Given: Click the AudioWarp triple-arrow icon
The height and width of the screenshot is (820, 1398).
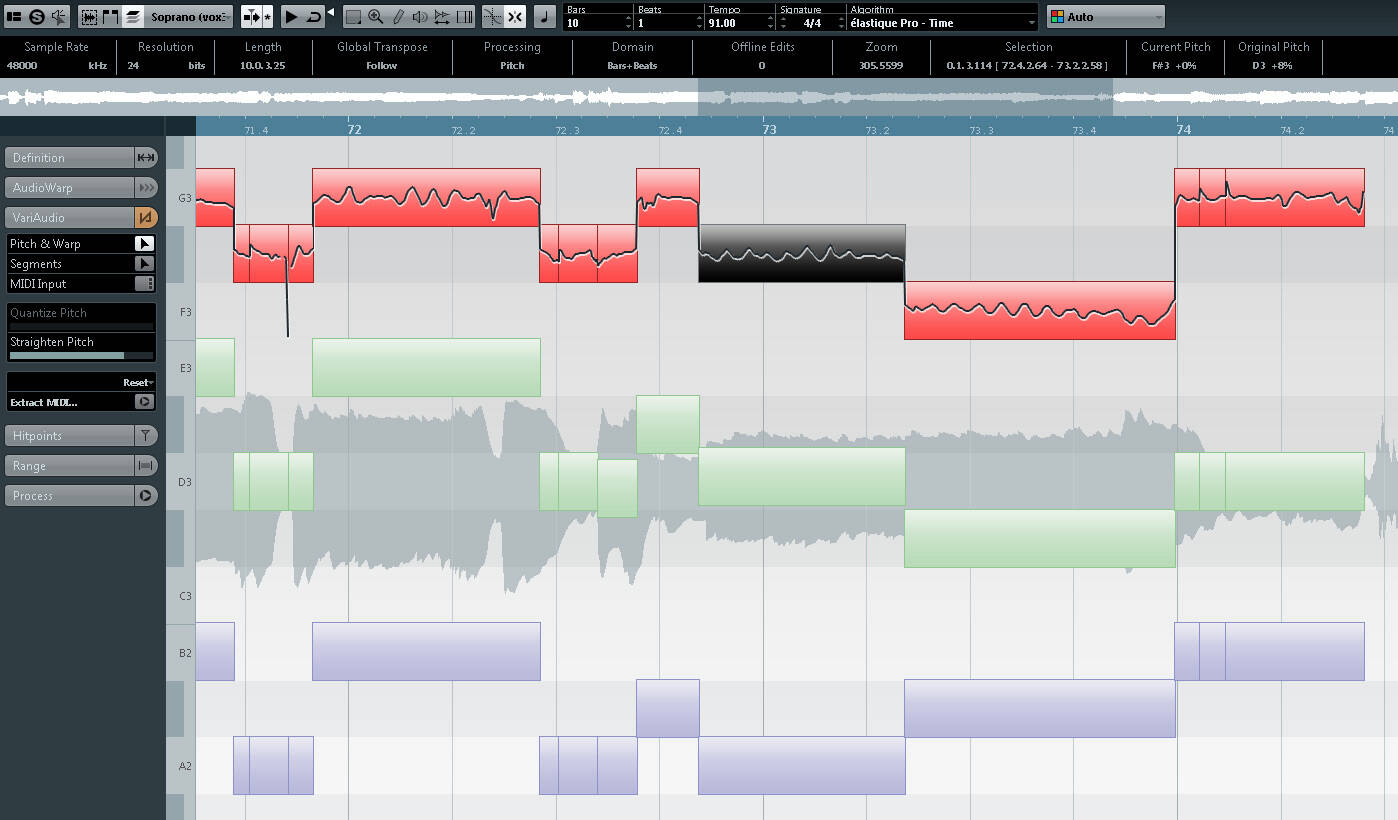Looking at the screenshot, I should click(146, 187).
